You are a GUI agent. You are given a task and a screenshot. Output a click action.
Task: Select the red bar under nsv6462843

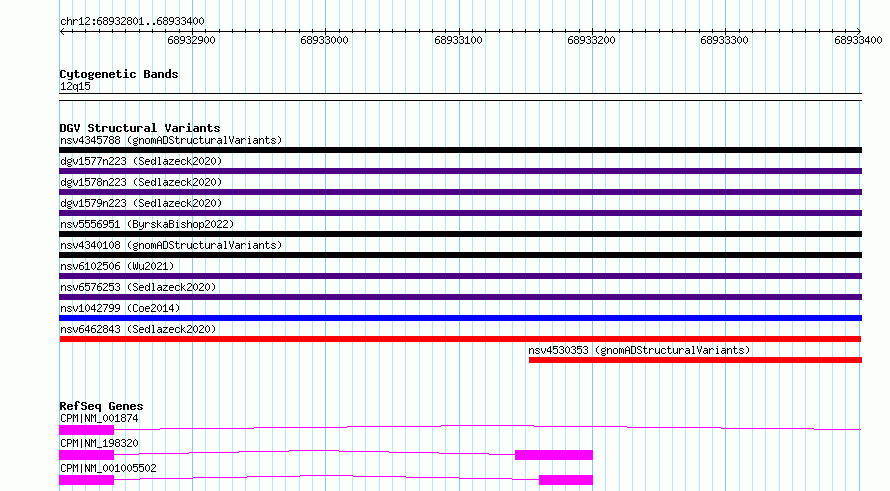tap(460, 339)
